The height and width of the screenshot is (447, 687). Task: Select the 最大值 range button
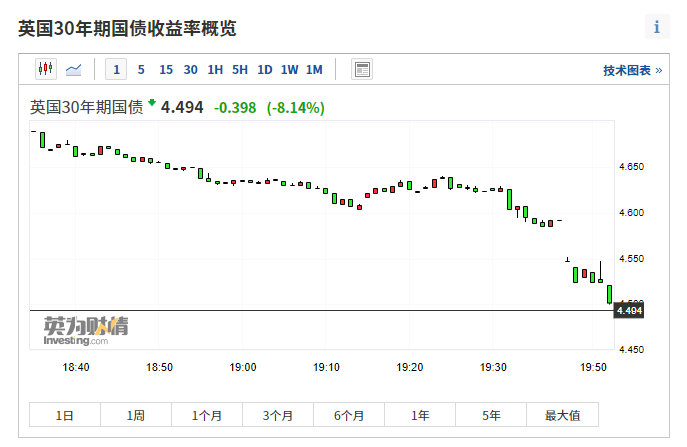pyautogui.click(x=562, y=415)
